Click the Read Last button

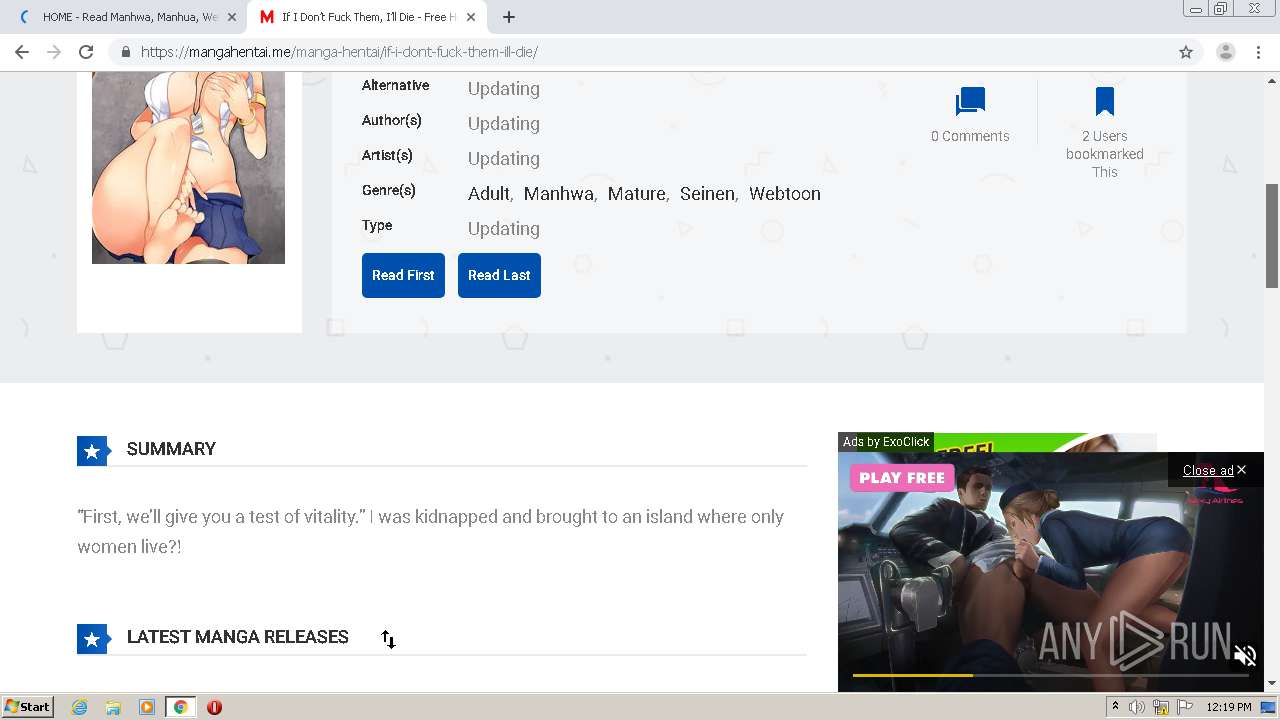[499, 275]
